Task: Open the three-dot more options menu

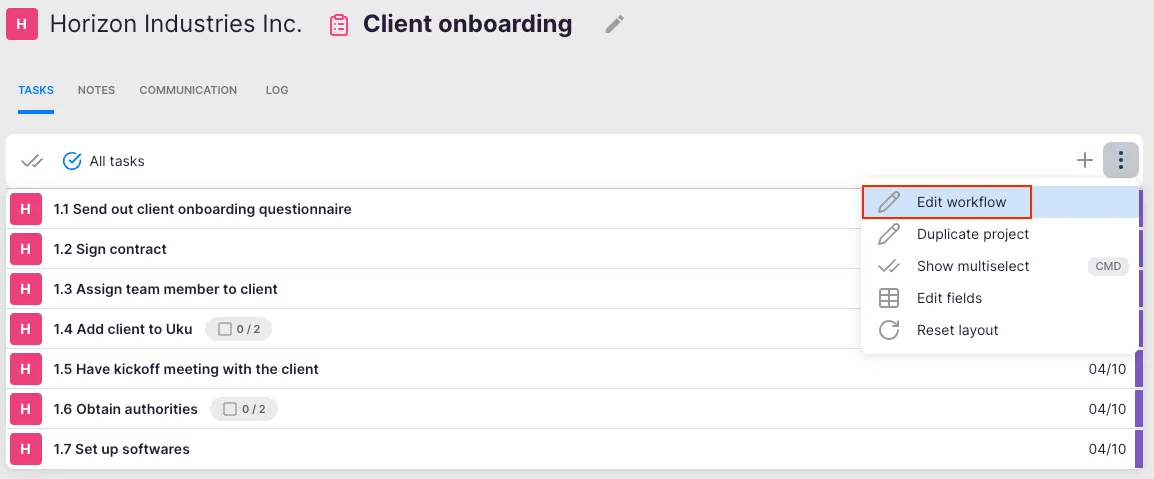Action: coord(1121,160)
